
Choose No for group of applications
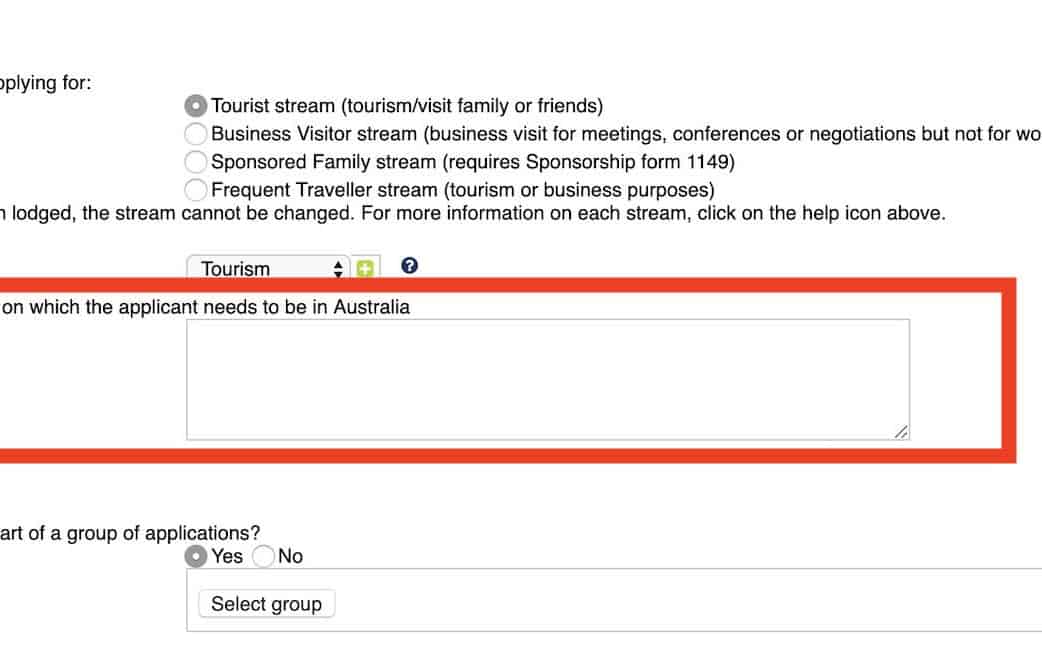coord(264,556)
